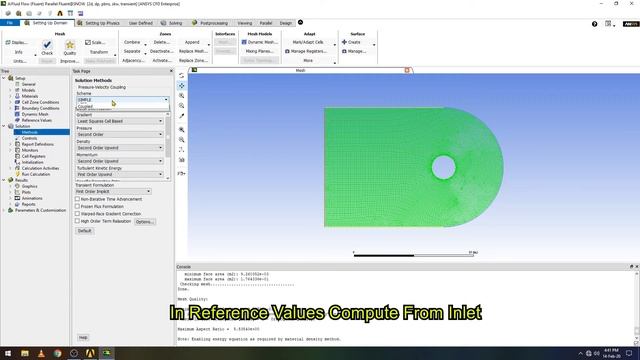Select Boundary Conditions in tree
640x360 pixels.
pos(40,108)
